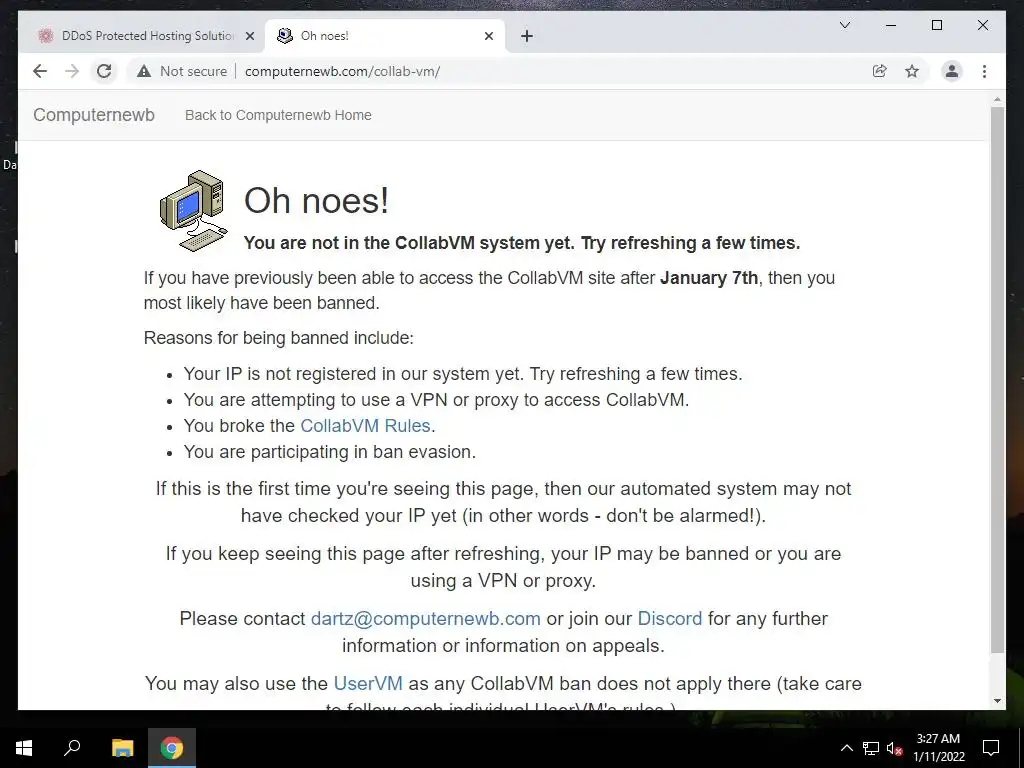View the Not secure site warning icon
This screenshot has height=768, width=1024.
(144, 71)
